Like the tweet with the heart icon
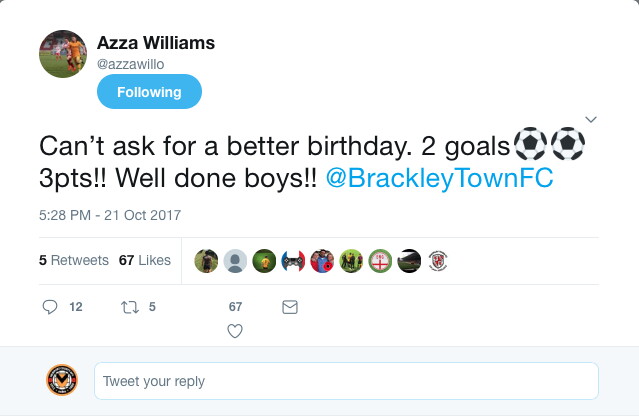639x419 pixels. (236, 331)
